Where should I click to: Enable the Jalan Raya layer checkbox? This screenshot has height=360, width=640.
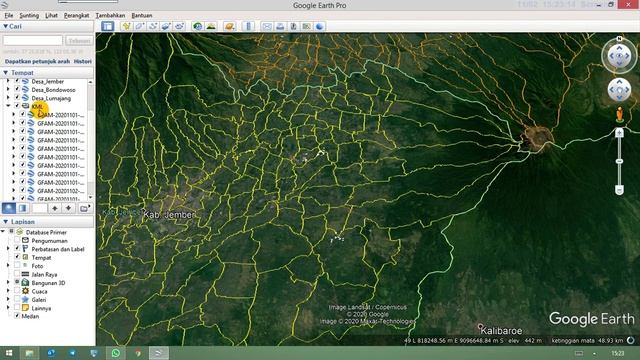click(x=17, y=274)
